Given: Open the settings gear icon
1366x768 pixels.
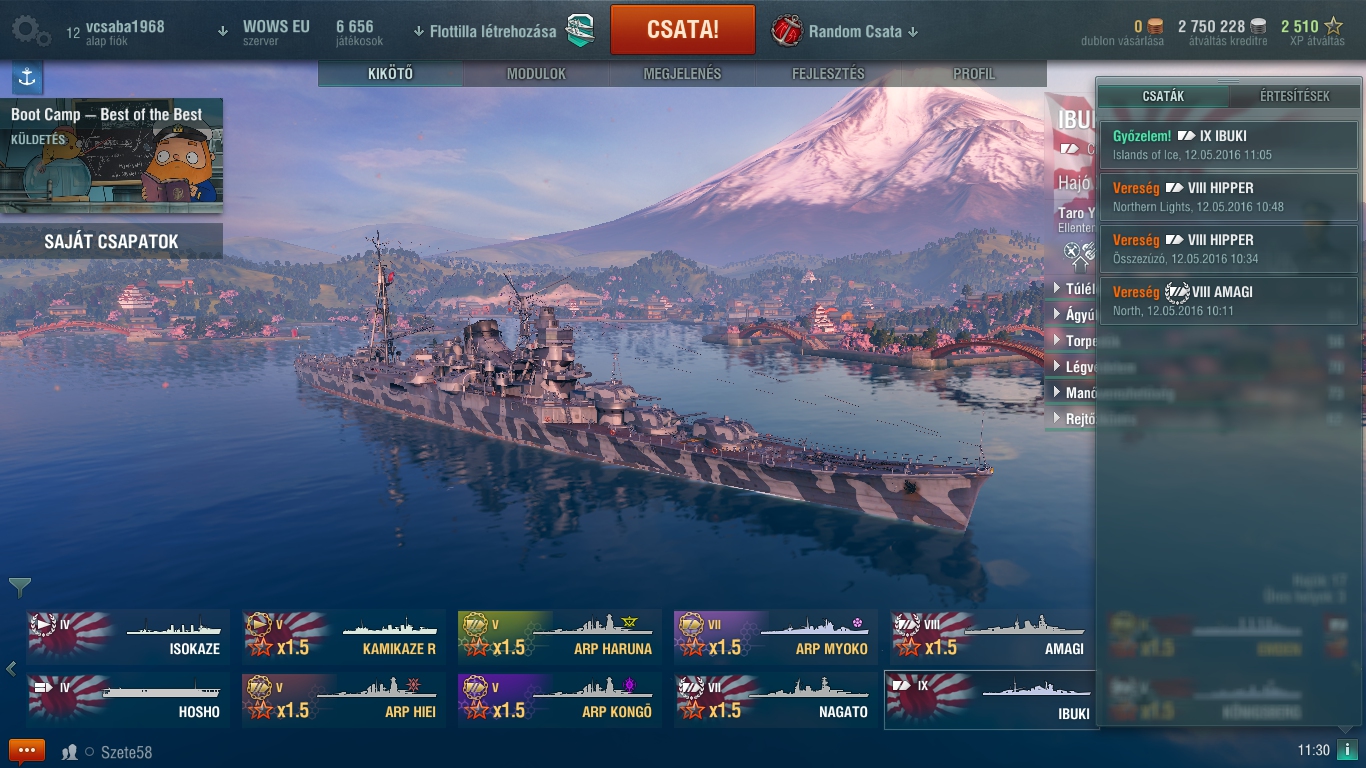Looking at the screenshot, I should tap(31, 30).
